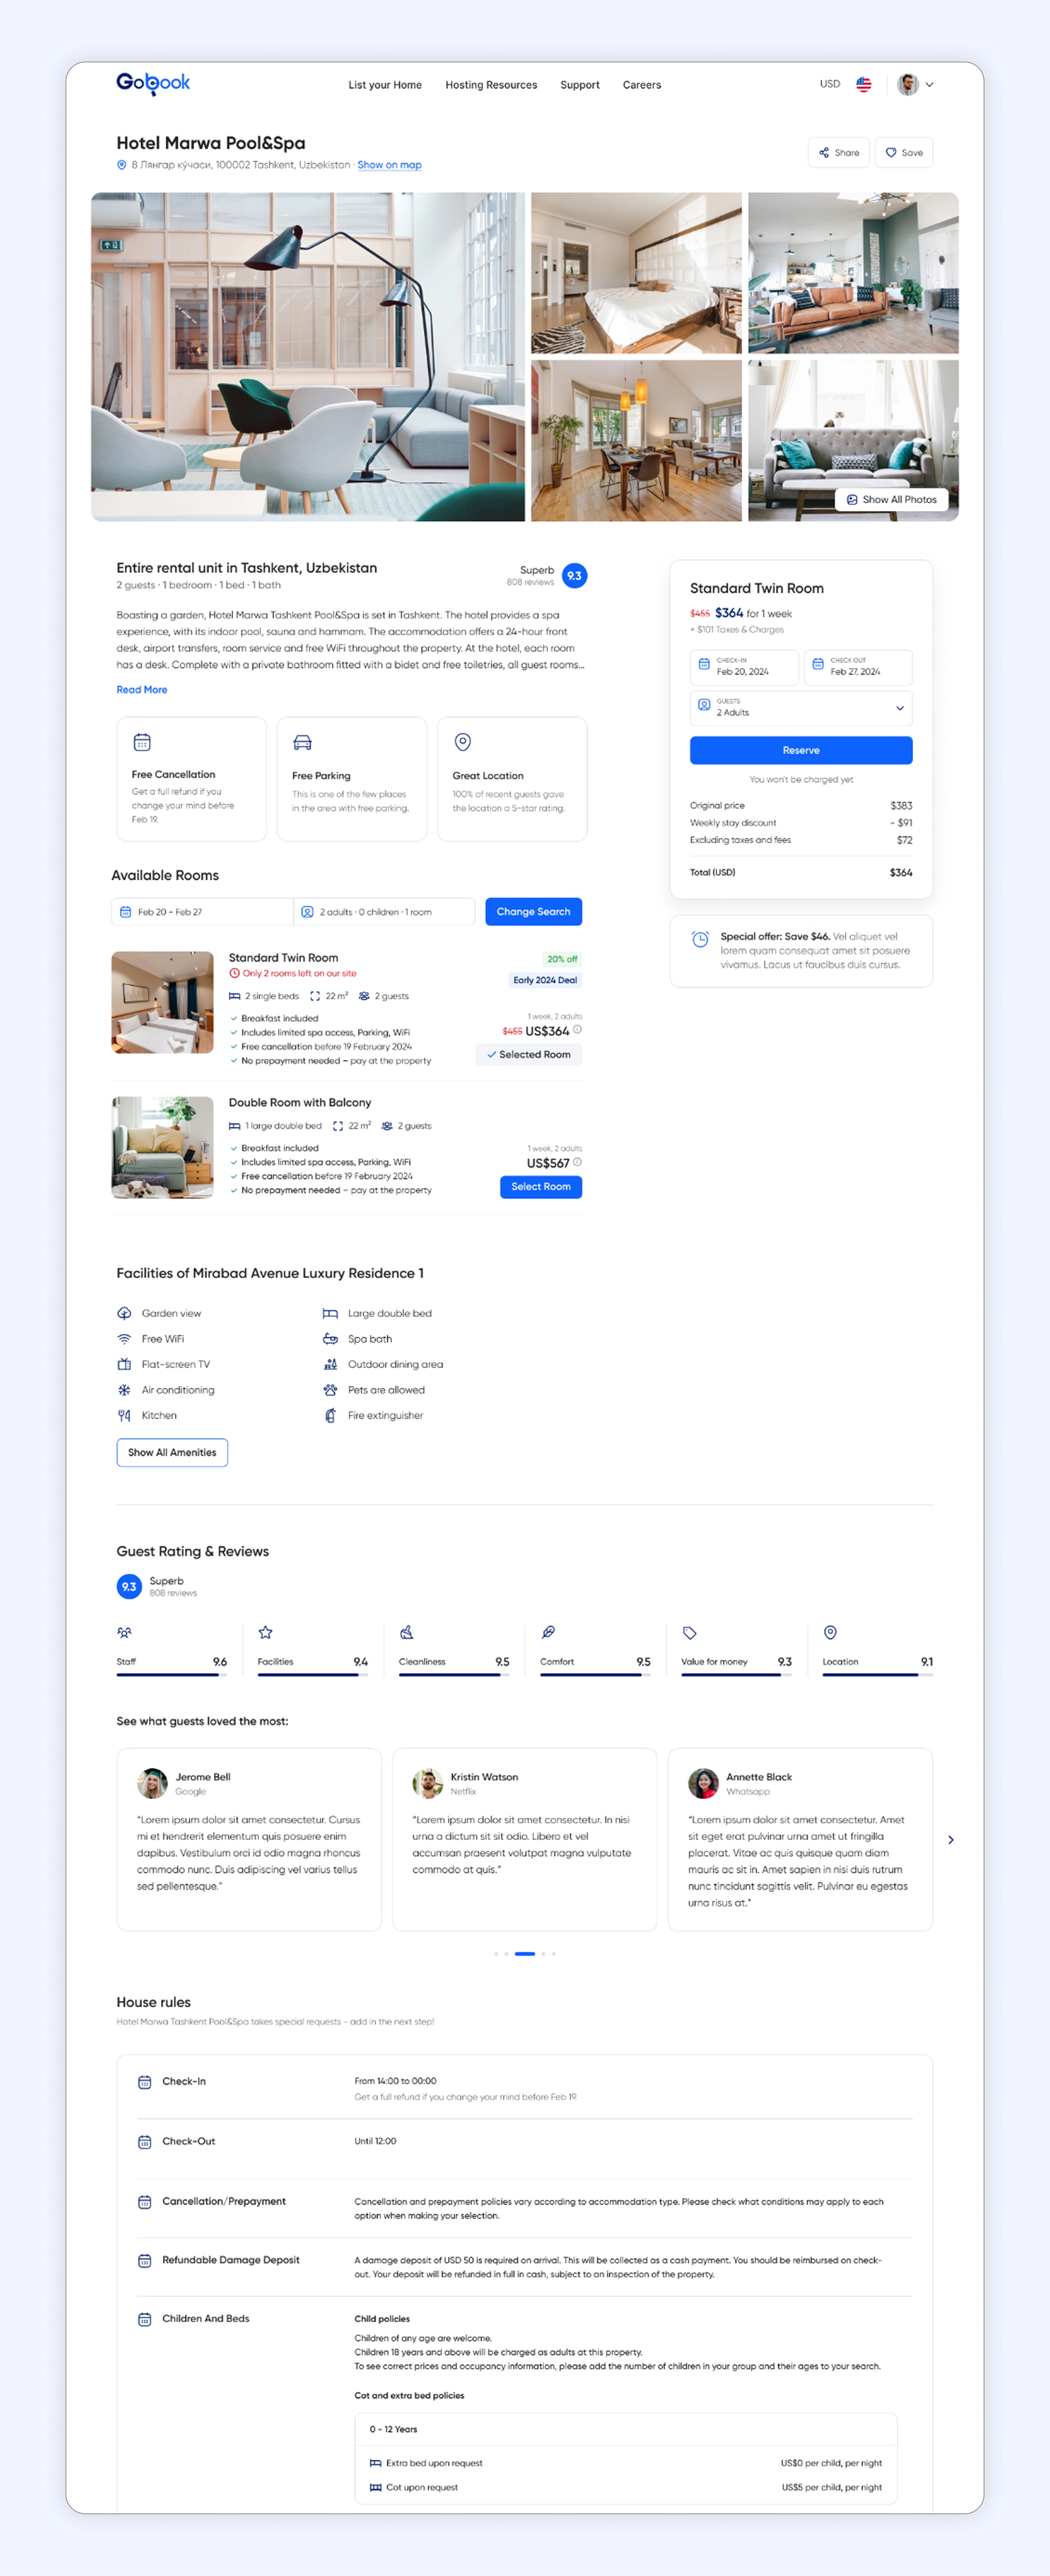Screen dimensions: 1050x2576
Task: Click Cot upon request row
Action: click(x=626, y=2487)
